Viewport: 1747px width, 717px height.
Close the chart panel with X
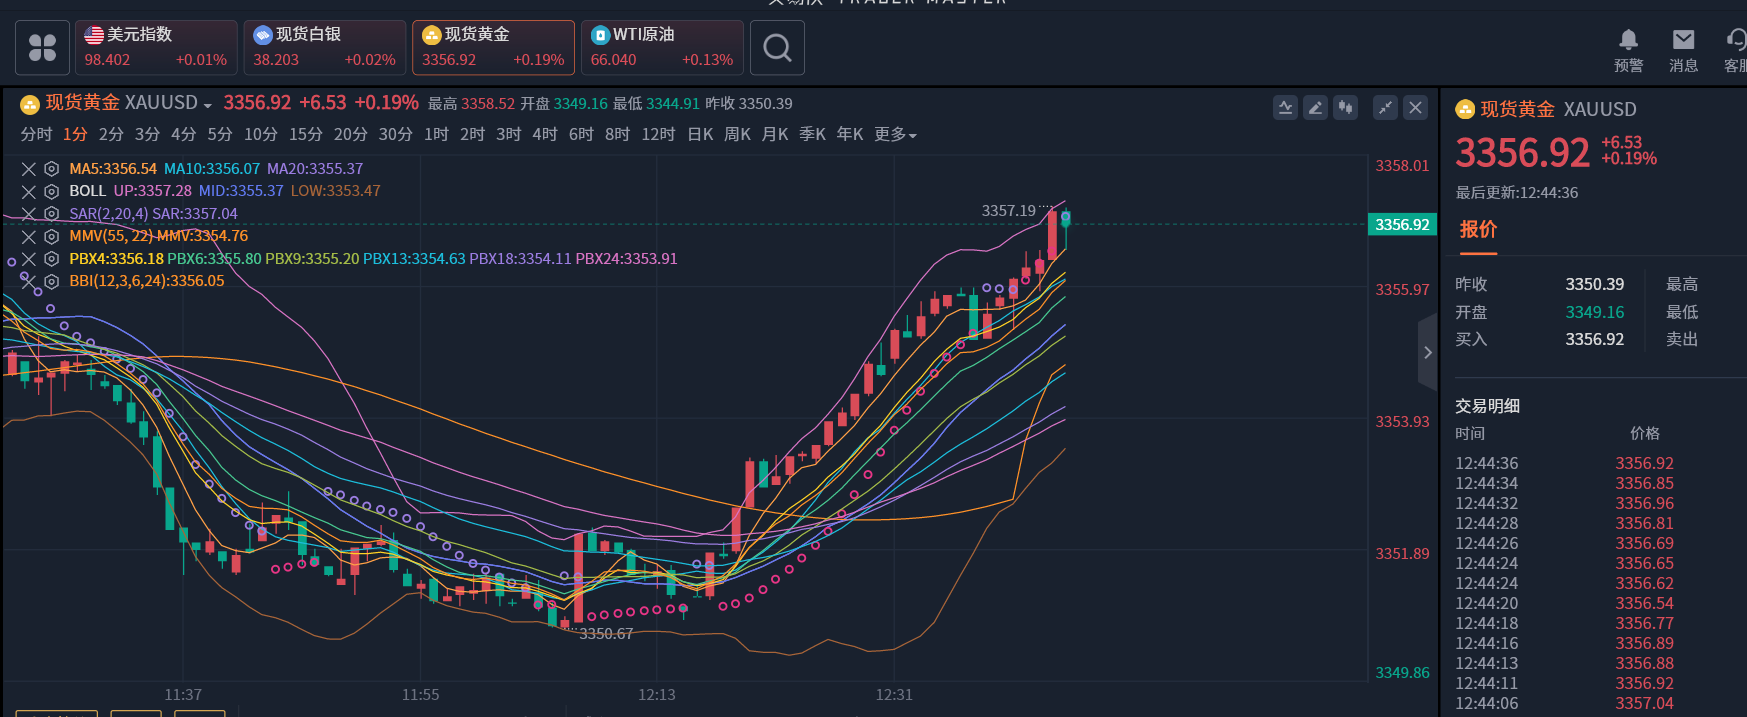pyautogui.click(x=1415, y=107)
